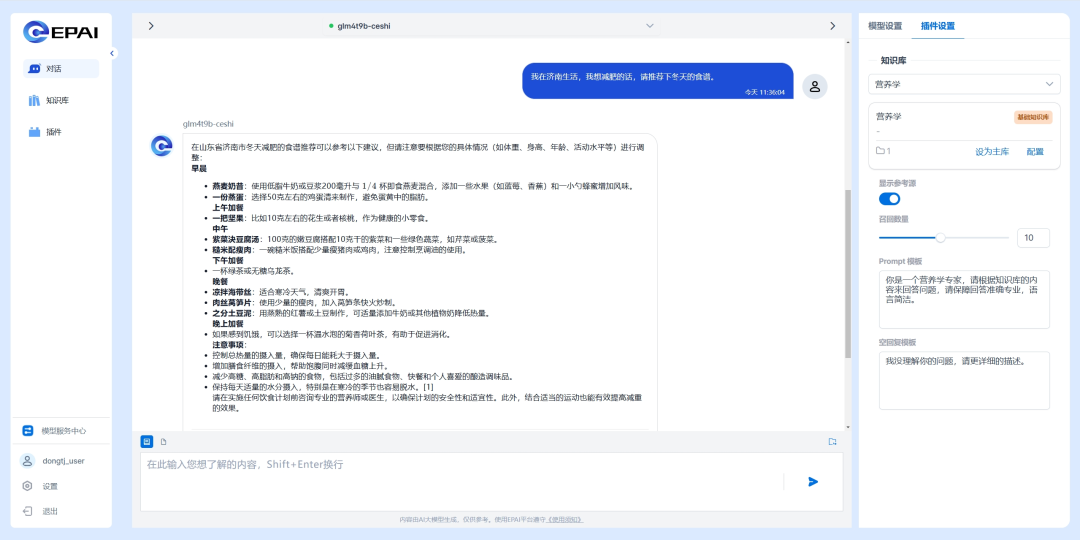Click the 配置 link on the 营养学 card
Screen dimensions: 1080x540
1035,152
